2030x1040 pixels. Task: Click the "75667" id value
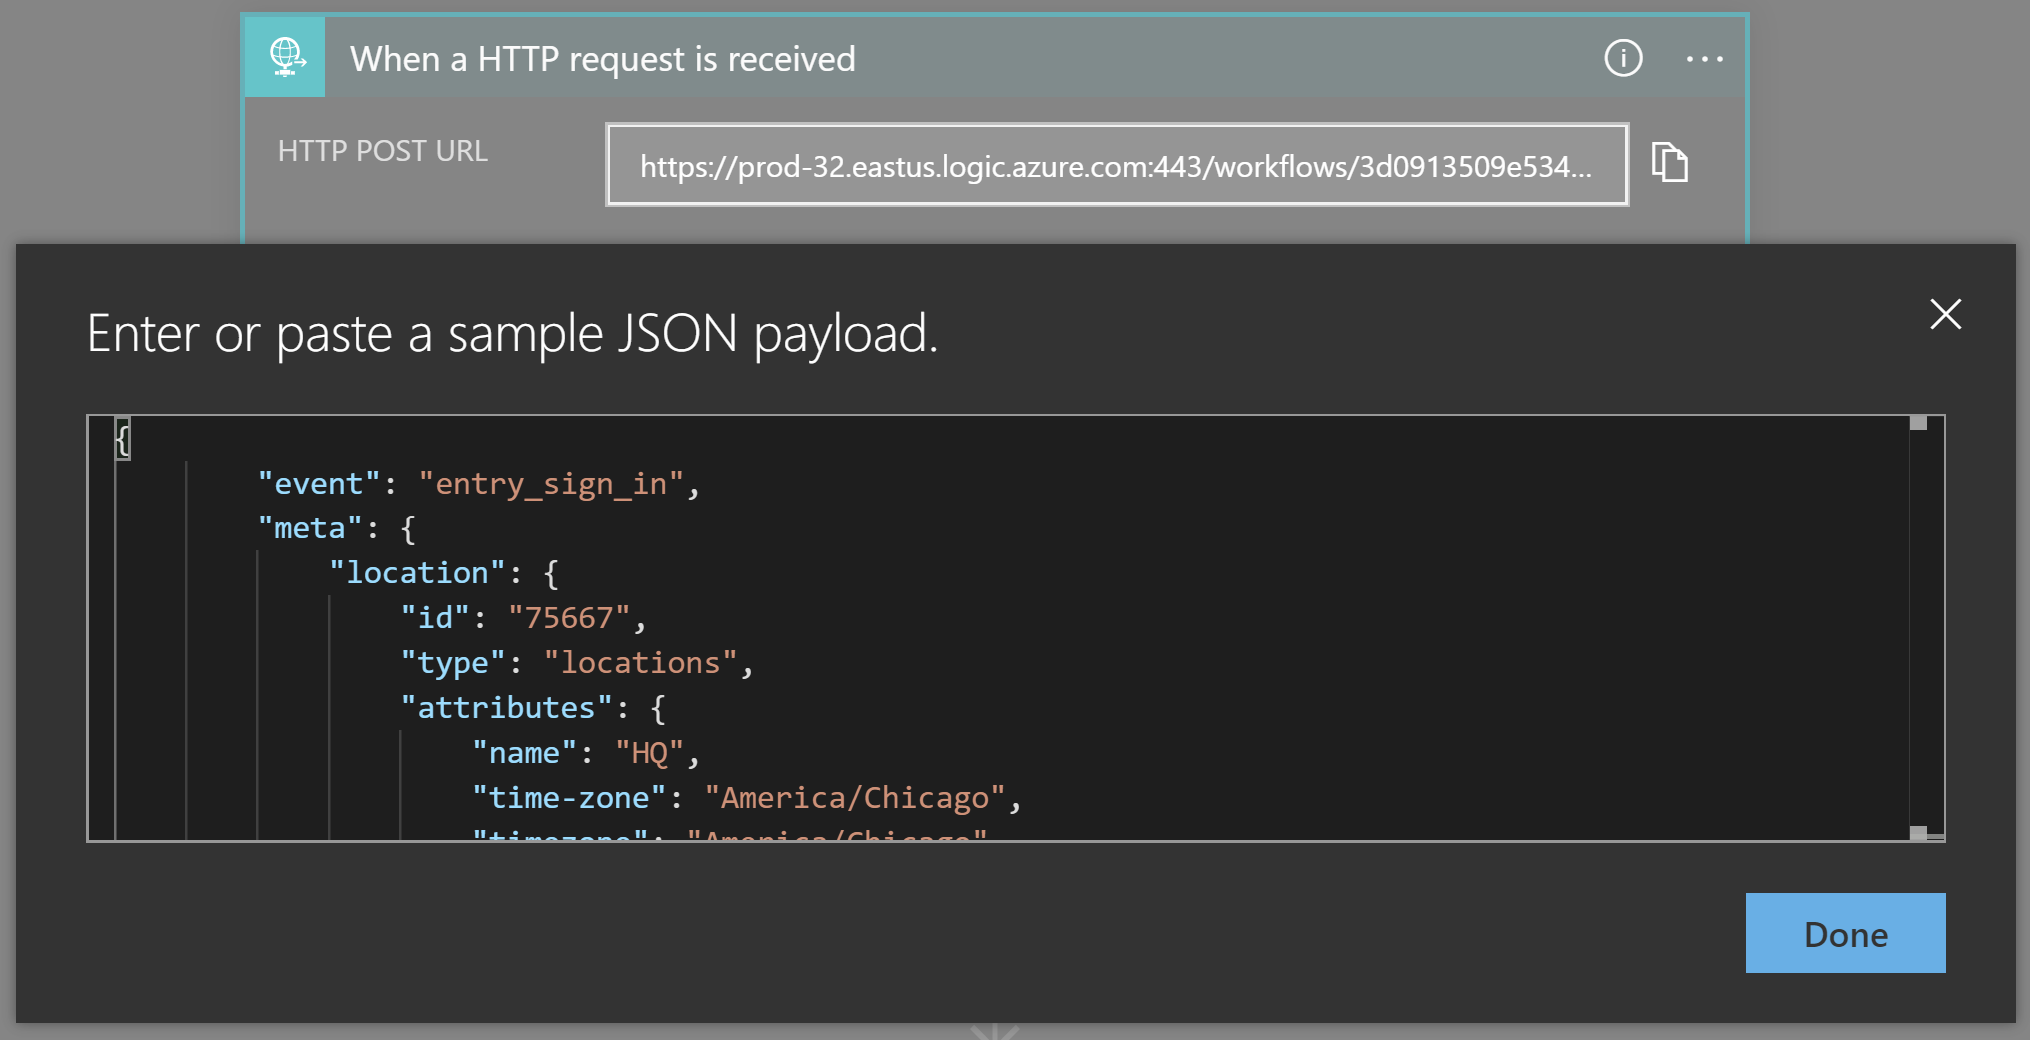[568, 618]
